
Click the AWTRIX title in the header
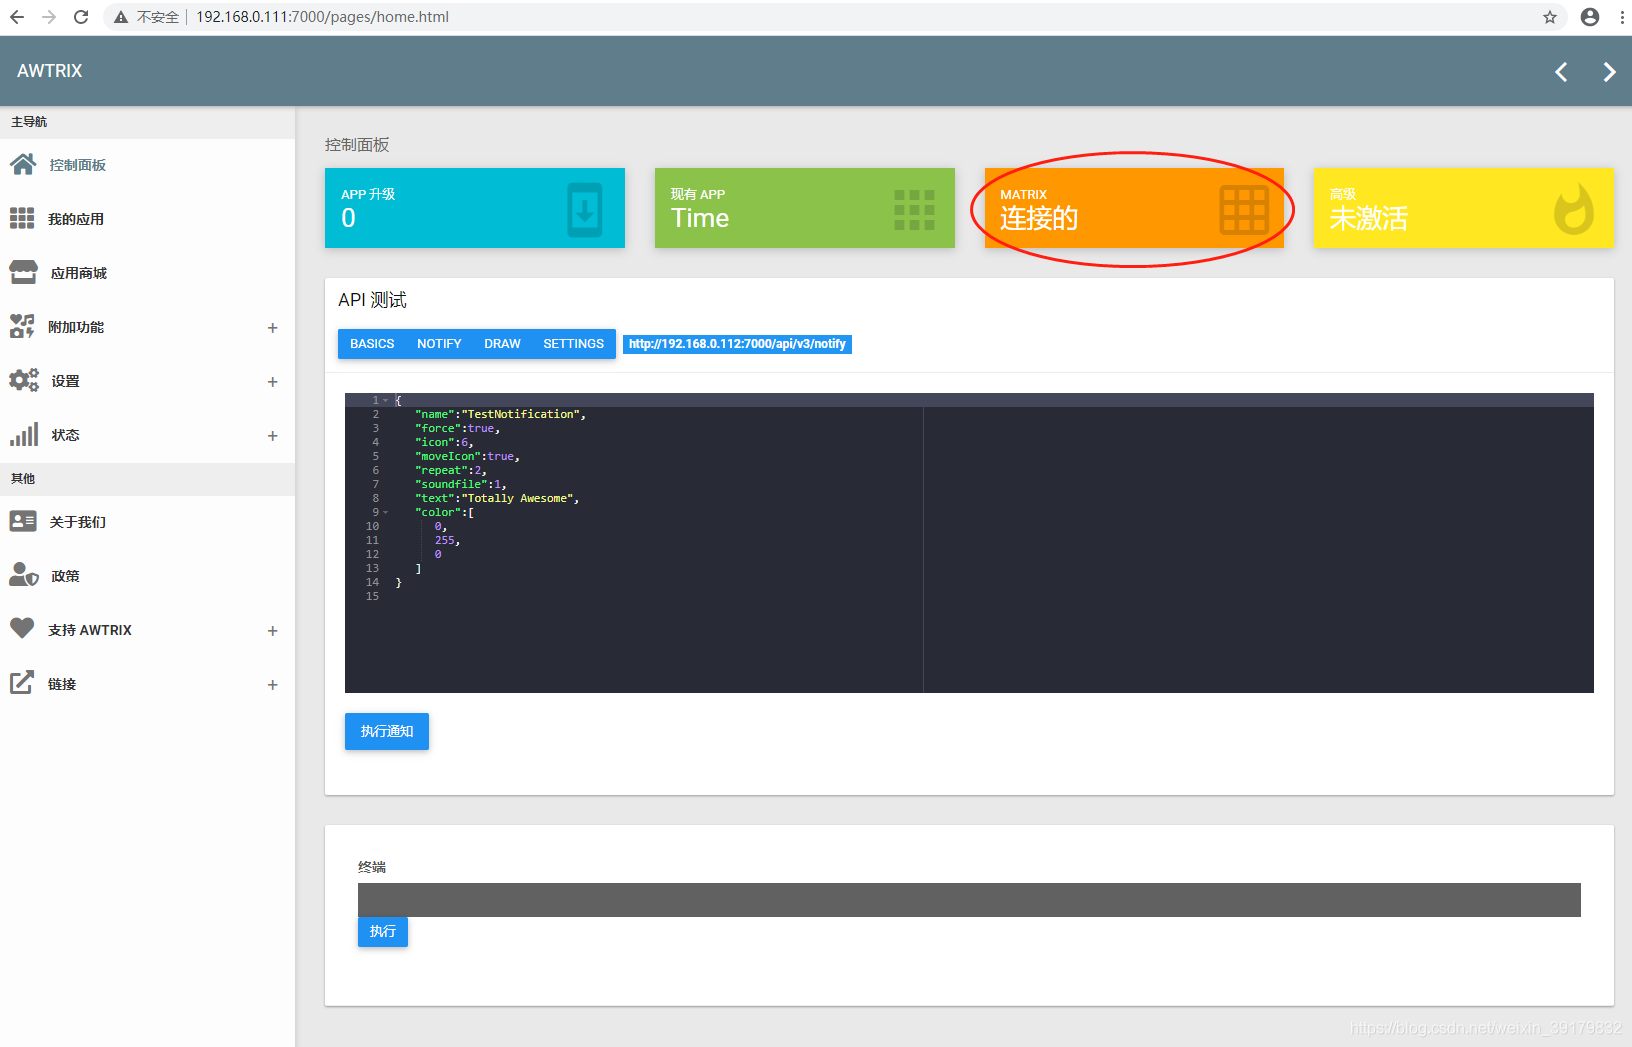pyautogui.click(x=50, y=71)
